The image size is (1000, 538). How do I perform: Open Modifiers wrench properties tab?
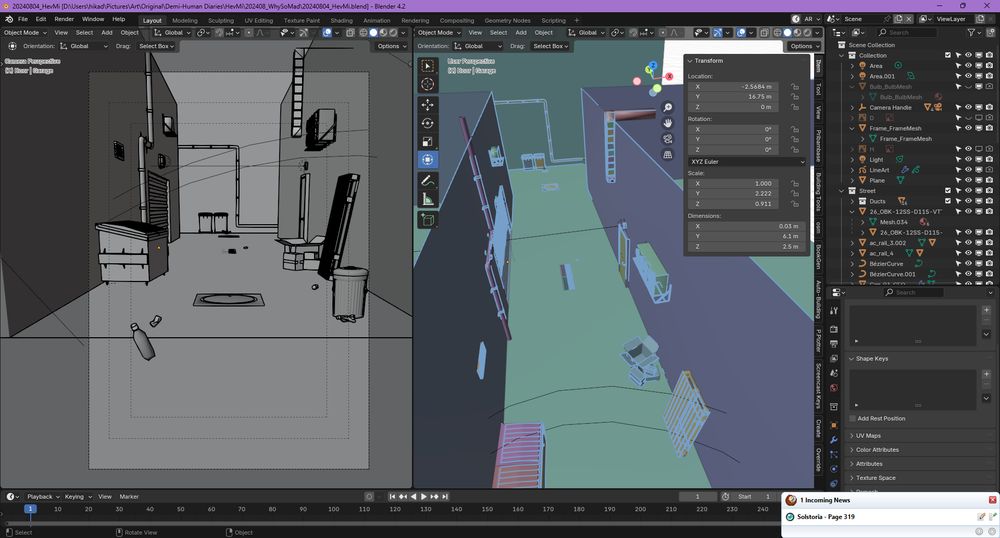[834, 440]
